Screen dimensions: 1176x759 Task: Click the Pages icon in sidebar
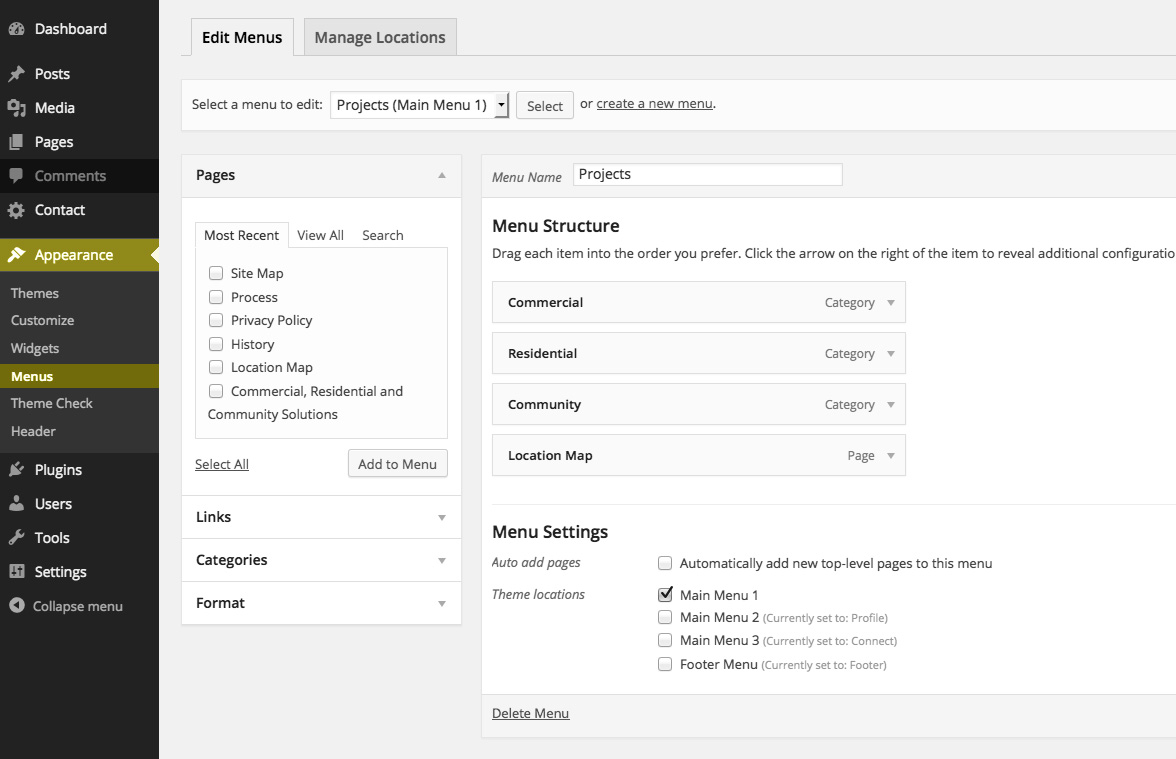pyautogui.click(x=16, y=142)
